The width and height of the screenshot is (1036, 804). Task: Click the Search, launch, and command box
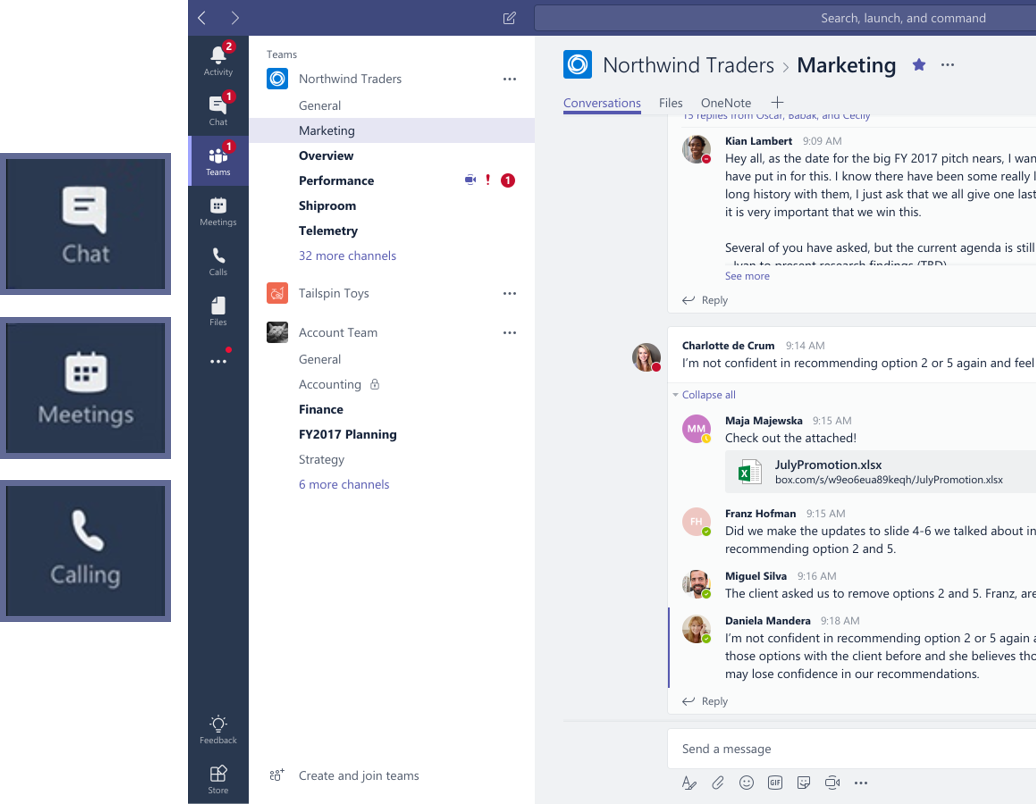785,18
